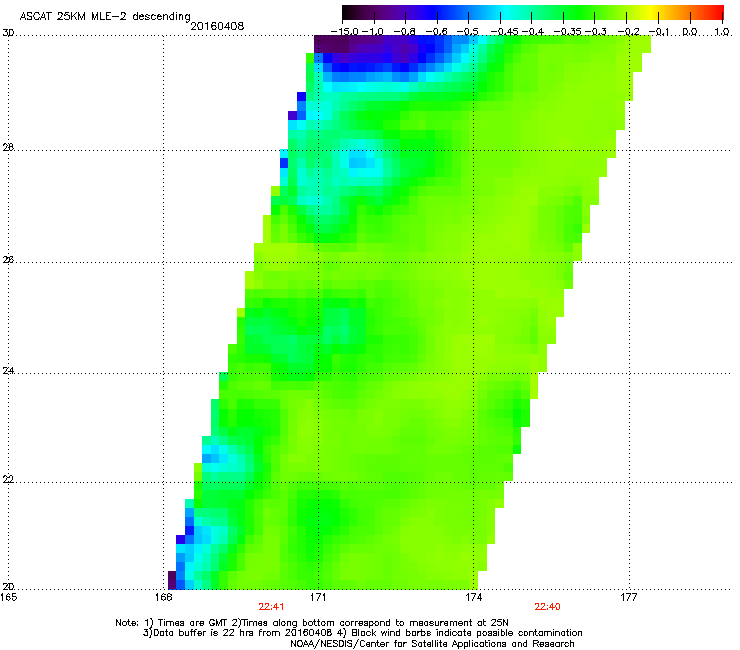Screen dimensions: 740x650
Task: Click the -0.3 color scale label
Action: (596, 32)
